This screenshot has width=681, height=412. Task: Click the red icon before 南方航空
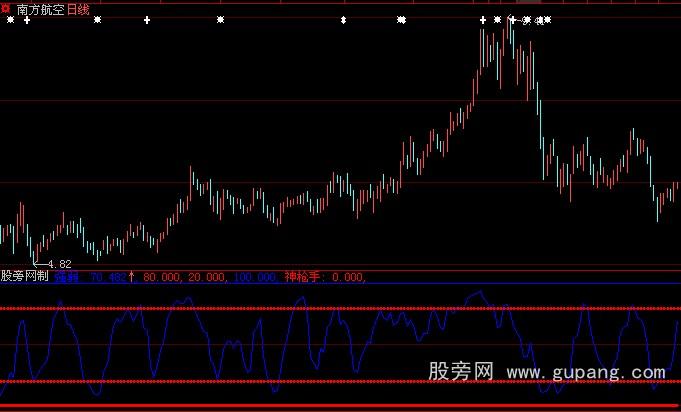click(x=7, y=8)
